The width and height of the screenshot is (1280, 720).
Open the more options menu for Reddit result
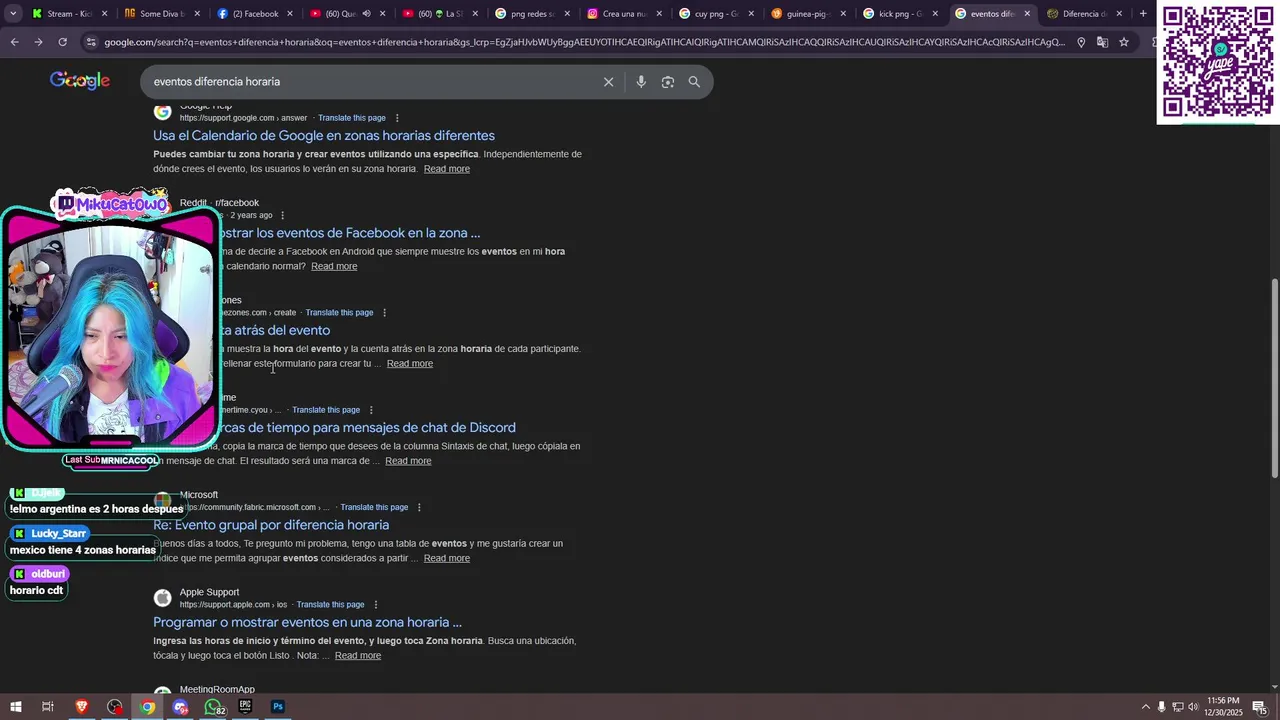[283, 215]
